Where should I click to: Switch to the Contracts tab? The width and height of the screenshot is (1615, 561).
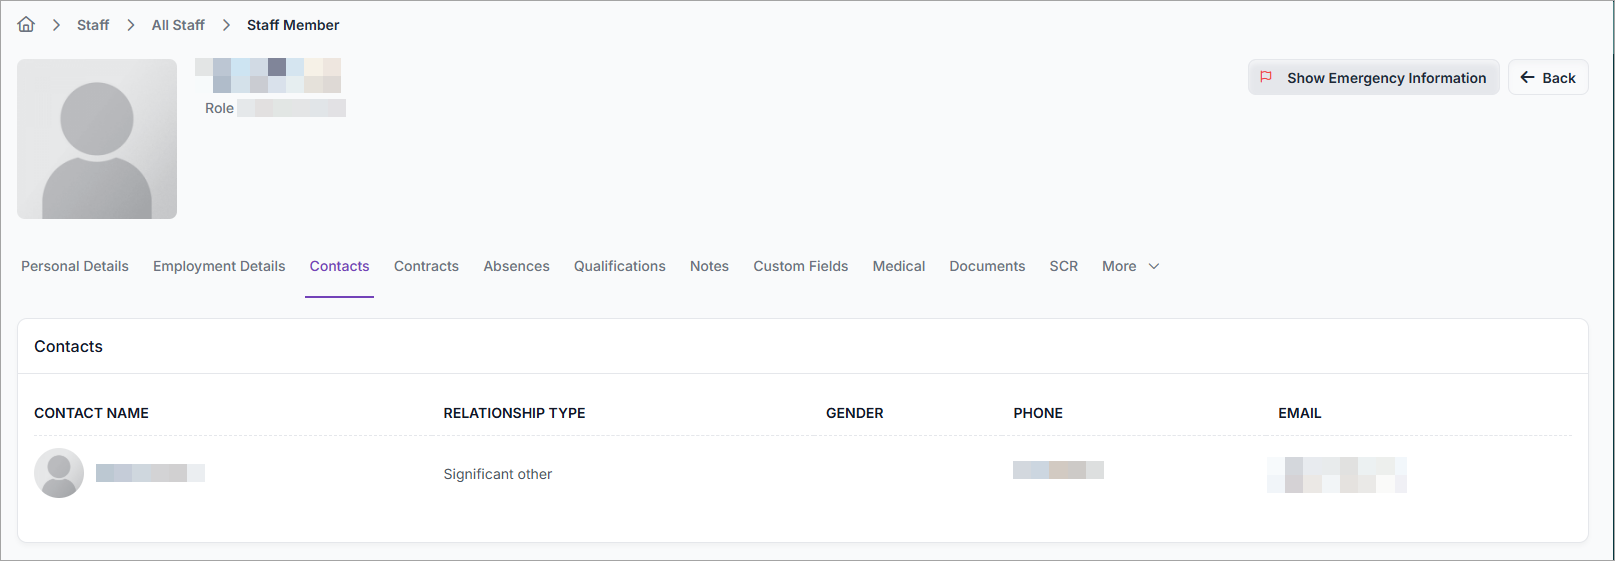tap(426, 266)
